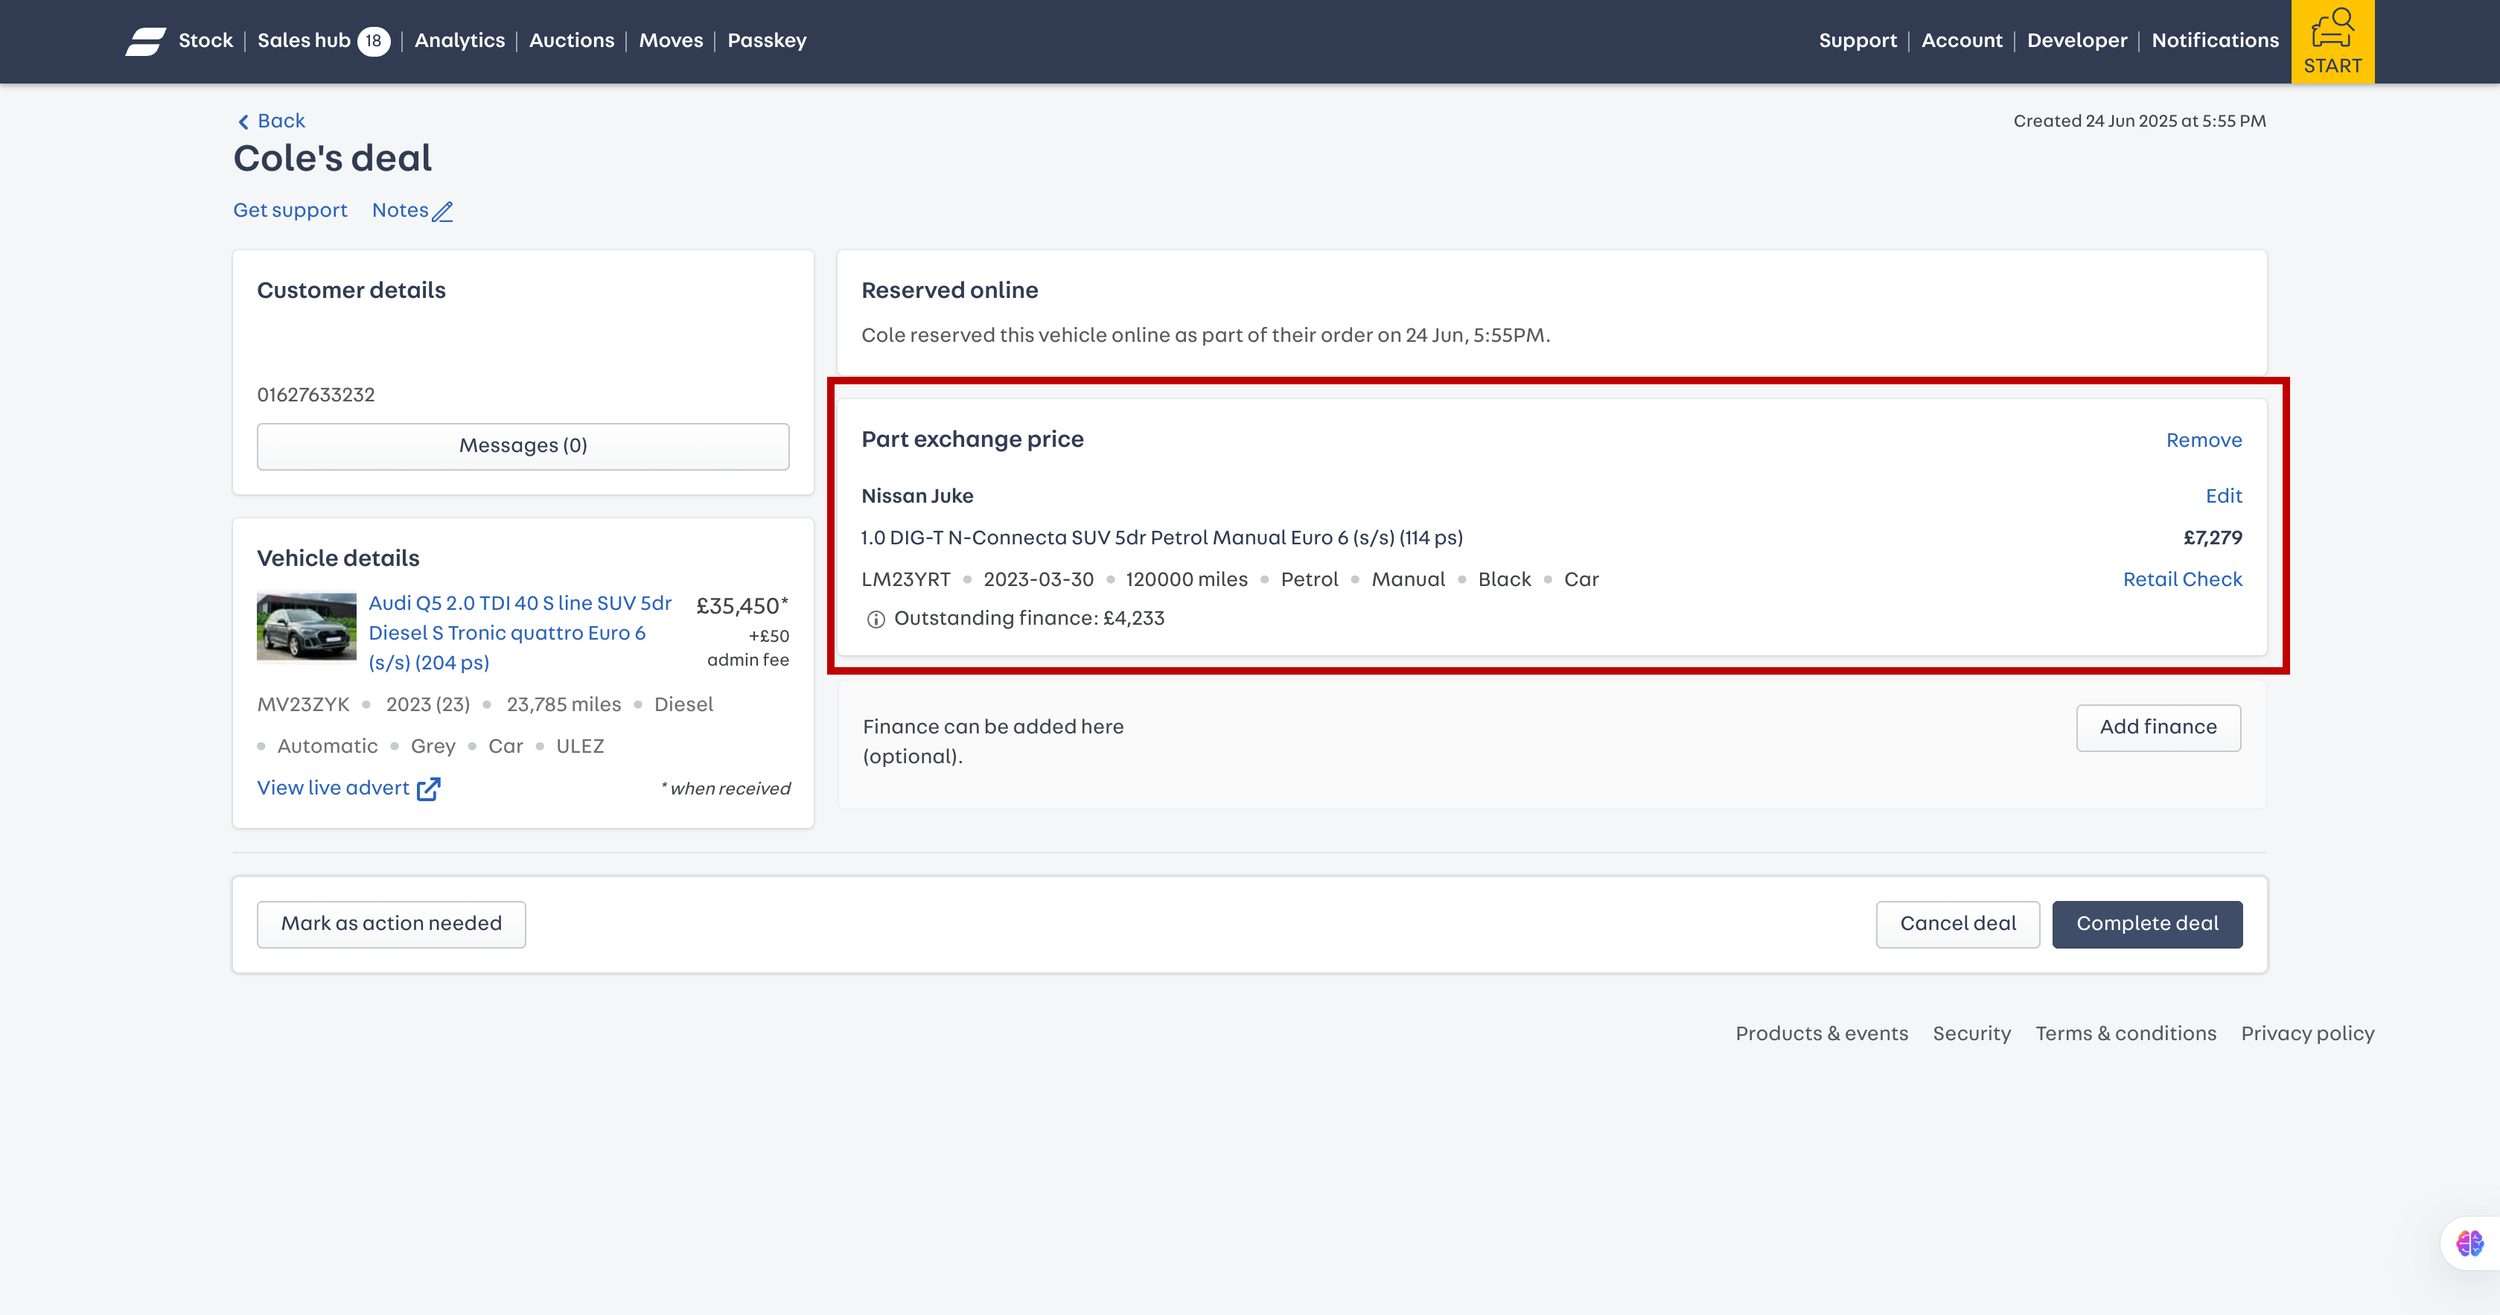Image resolution: width=2500 pixels, height=1315 pixels.
Task: Remove the part exchange
Action: click(2204, 441)
